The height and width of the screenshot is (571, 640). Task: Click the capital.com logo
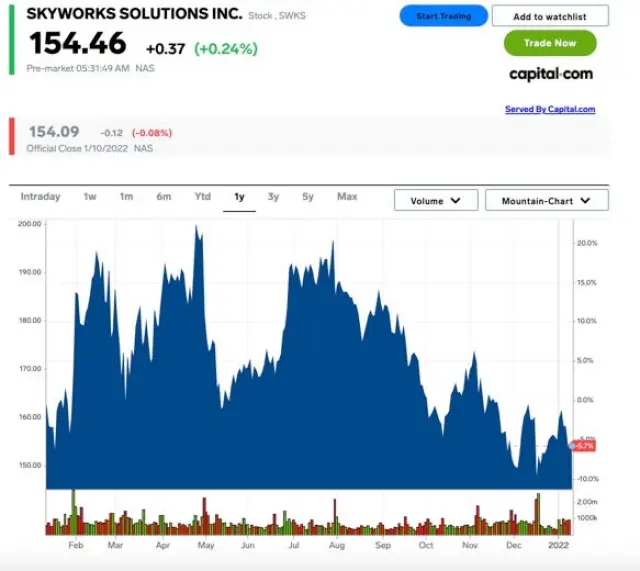(550, 74)
